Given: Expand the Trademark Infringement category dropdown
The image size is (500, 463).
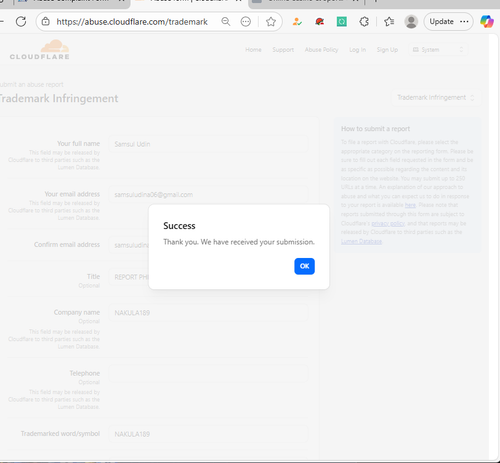Looking at the screenshot, I should click(436, 98).
